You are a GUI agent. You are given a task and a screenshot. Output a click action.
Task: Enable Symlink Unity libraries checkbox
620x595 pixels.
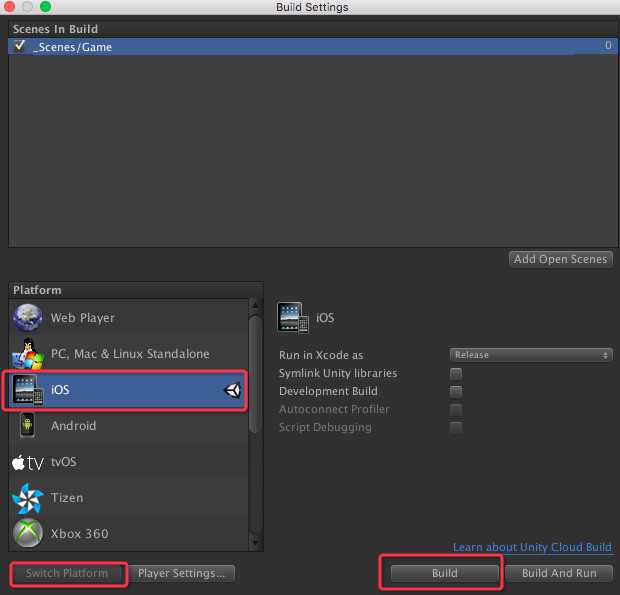point(456,373)
